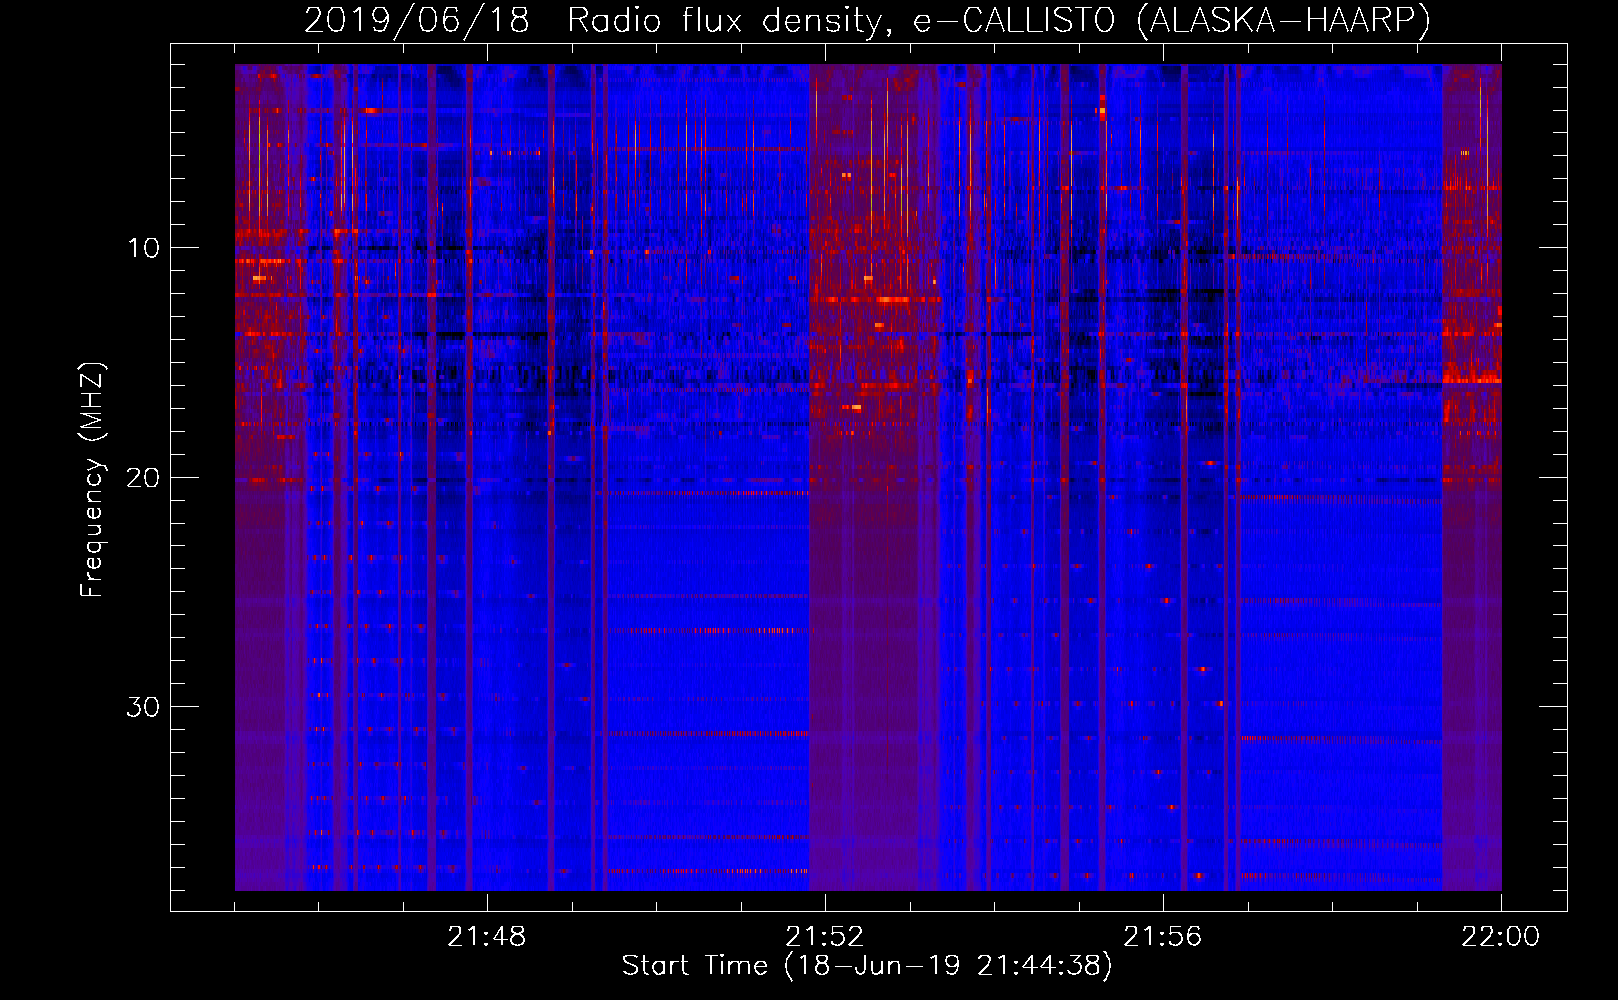Click the '21:48' time tick label
The height and width of the screenshot is (1000, 1618).
point(486,937)
